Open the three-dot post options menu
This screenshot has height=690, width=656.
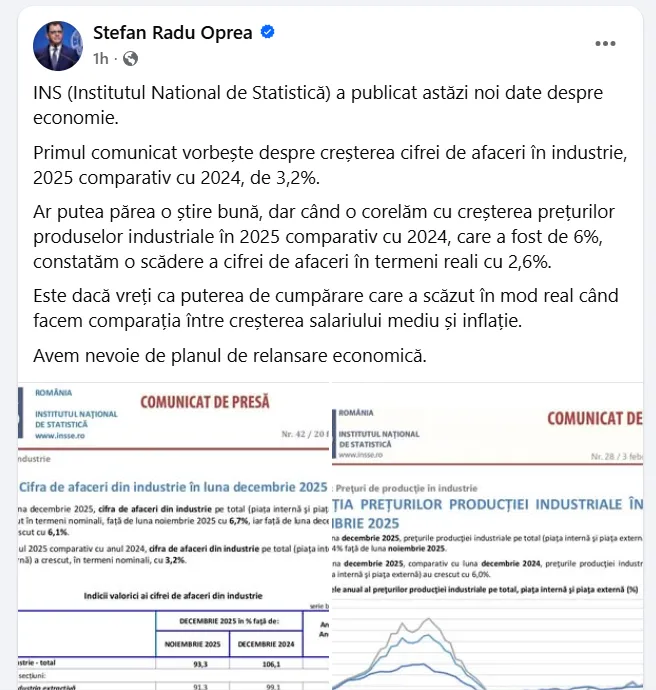tap(606, 44)
